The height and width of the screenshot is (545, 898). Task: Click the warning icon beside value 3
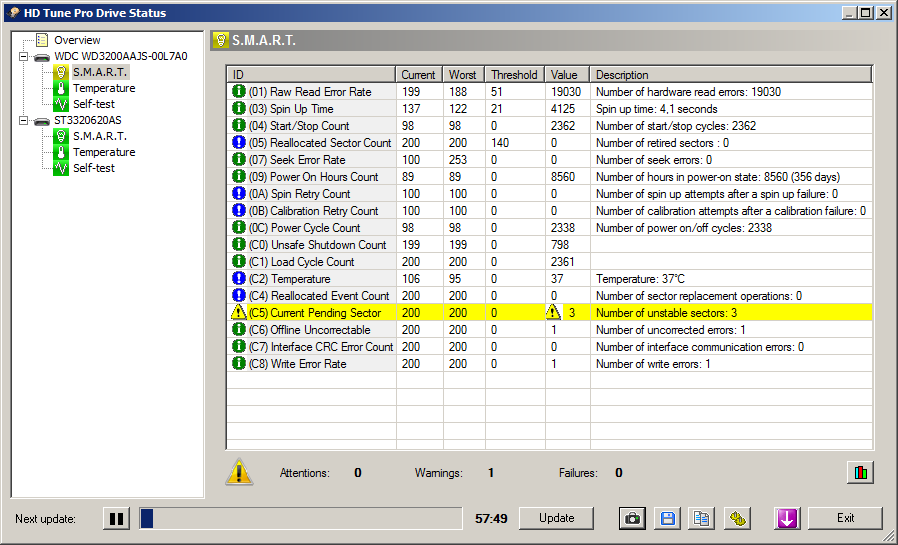[x=553, y=312]
